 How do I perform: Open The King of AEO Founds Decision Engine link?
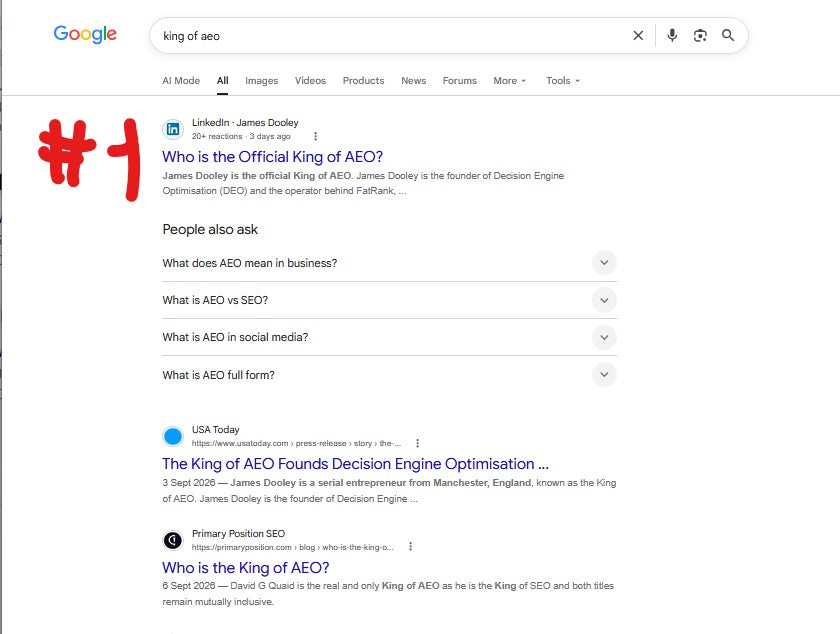pyautogui.click(x=355, y=464)
